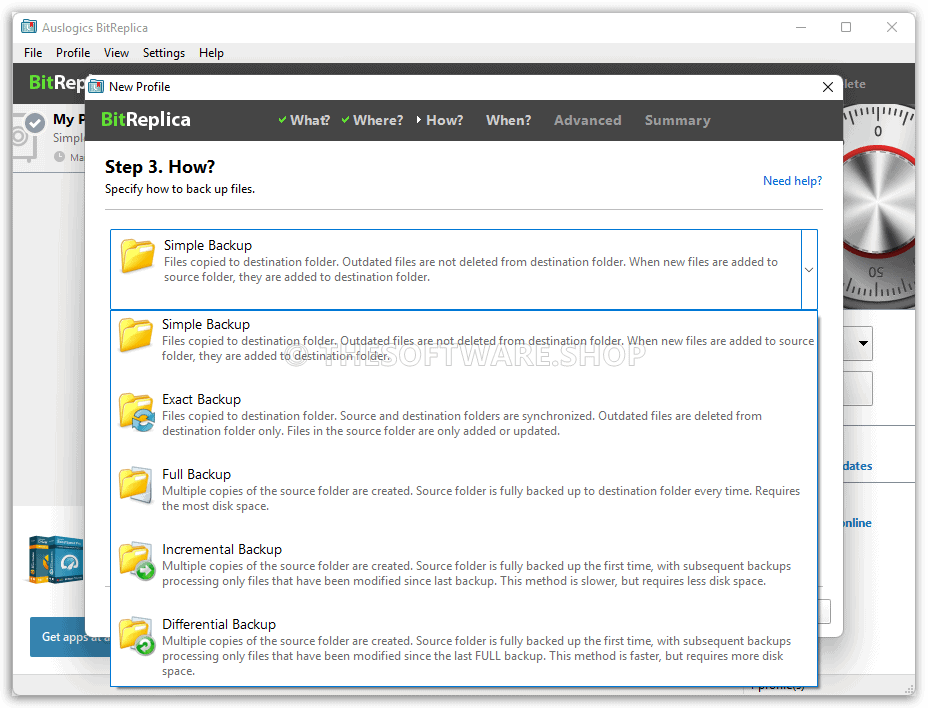Image resolution: width=928 pixels, height=708 pixels.
Task: Maximize the Auslogics BitReplica window
Action: point(846,27)
